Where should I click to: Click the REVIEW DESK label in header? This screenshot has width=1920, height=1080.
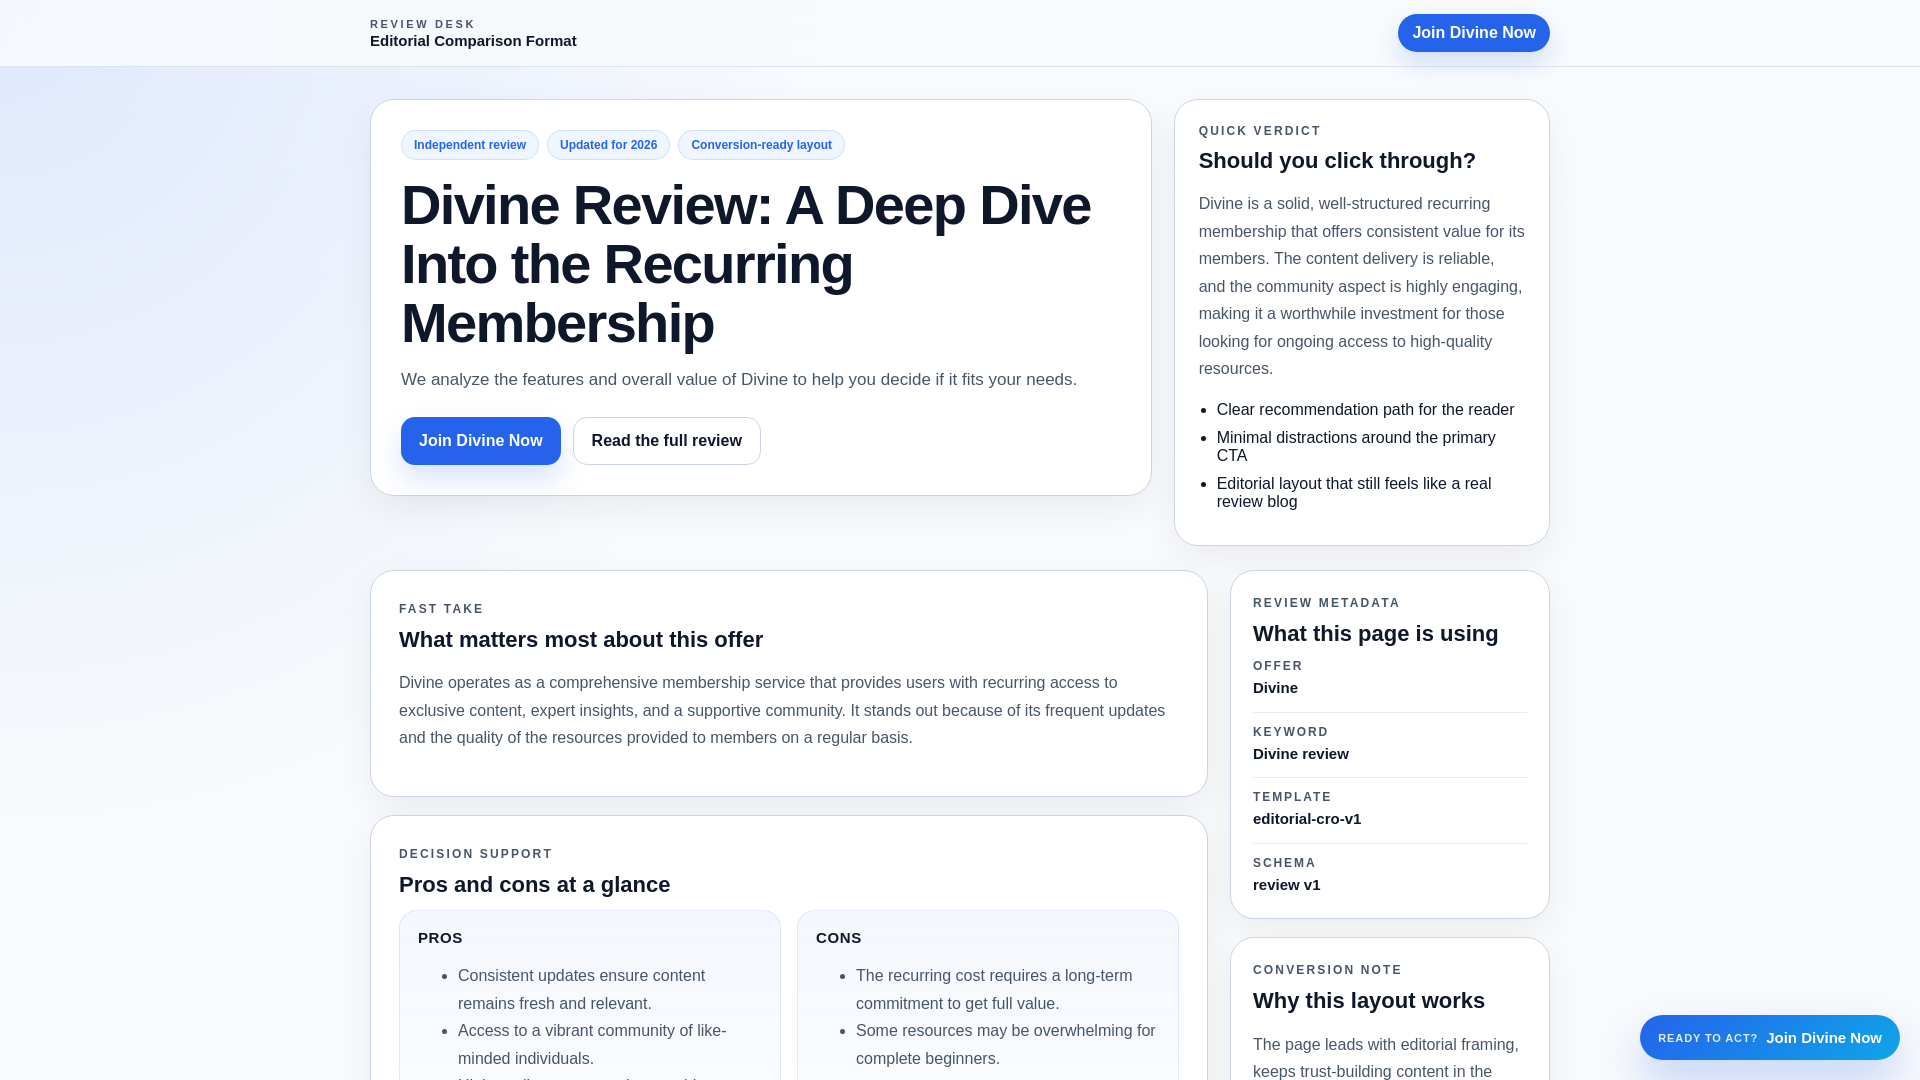pyautogui.click(x=422, y=24)
